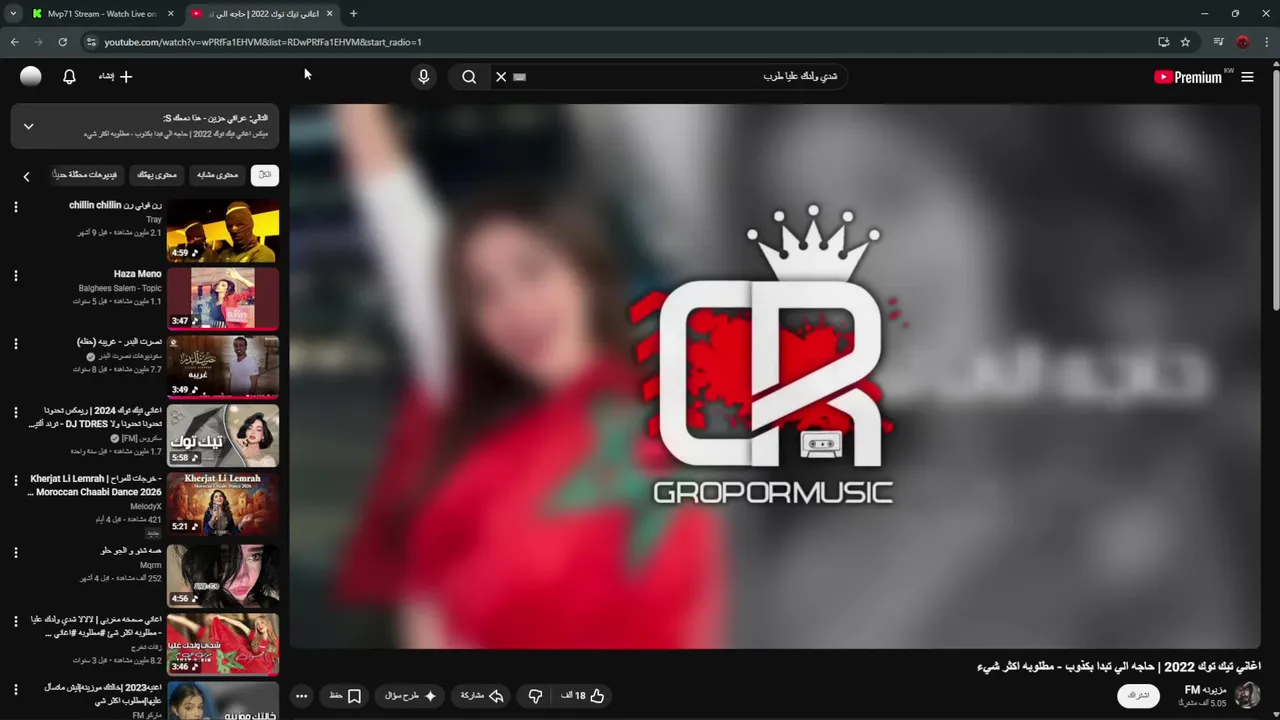Open options for Kherjat Li Lemrah video
1280x720 pixels.
tap(15, 482)
